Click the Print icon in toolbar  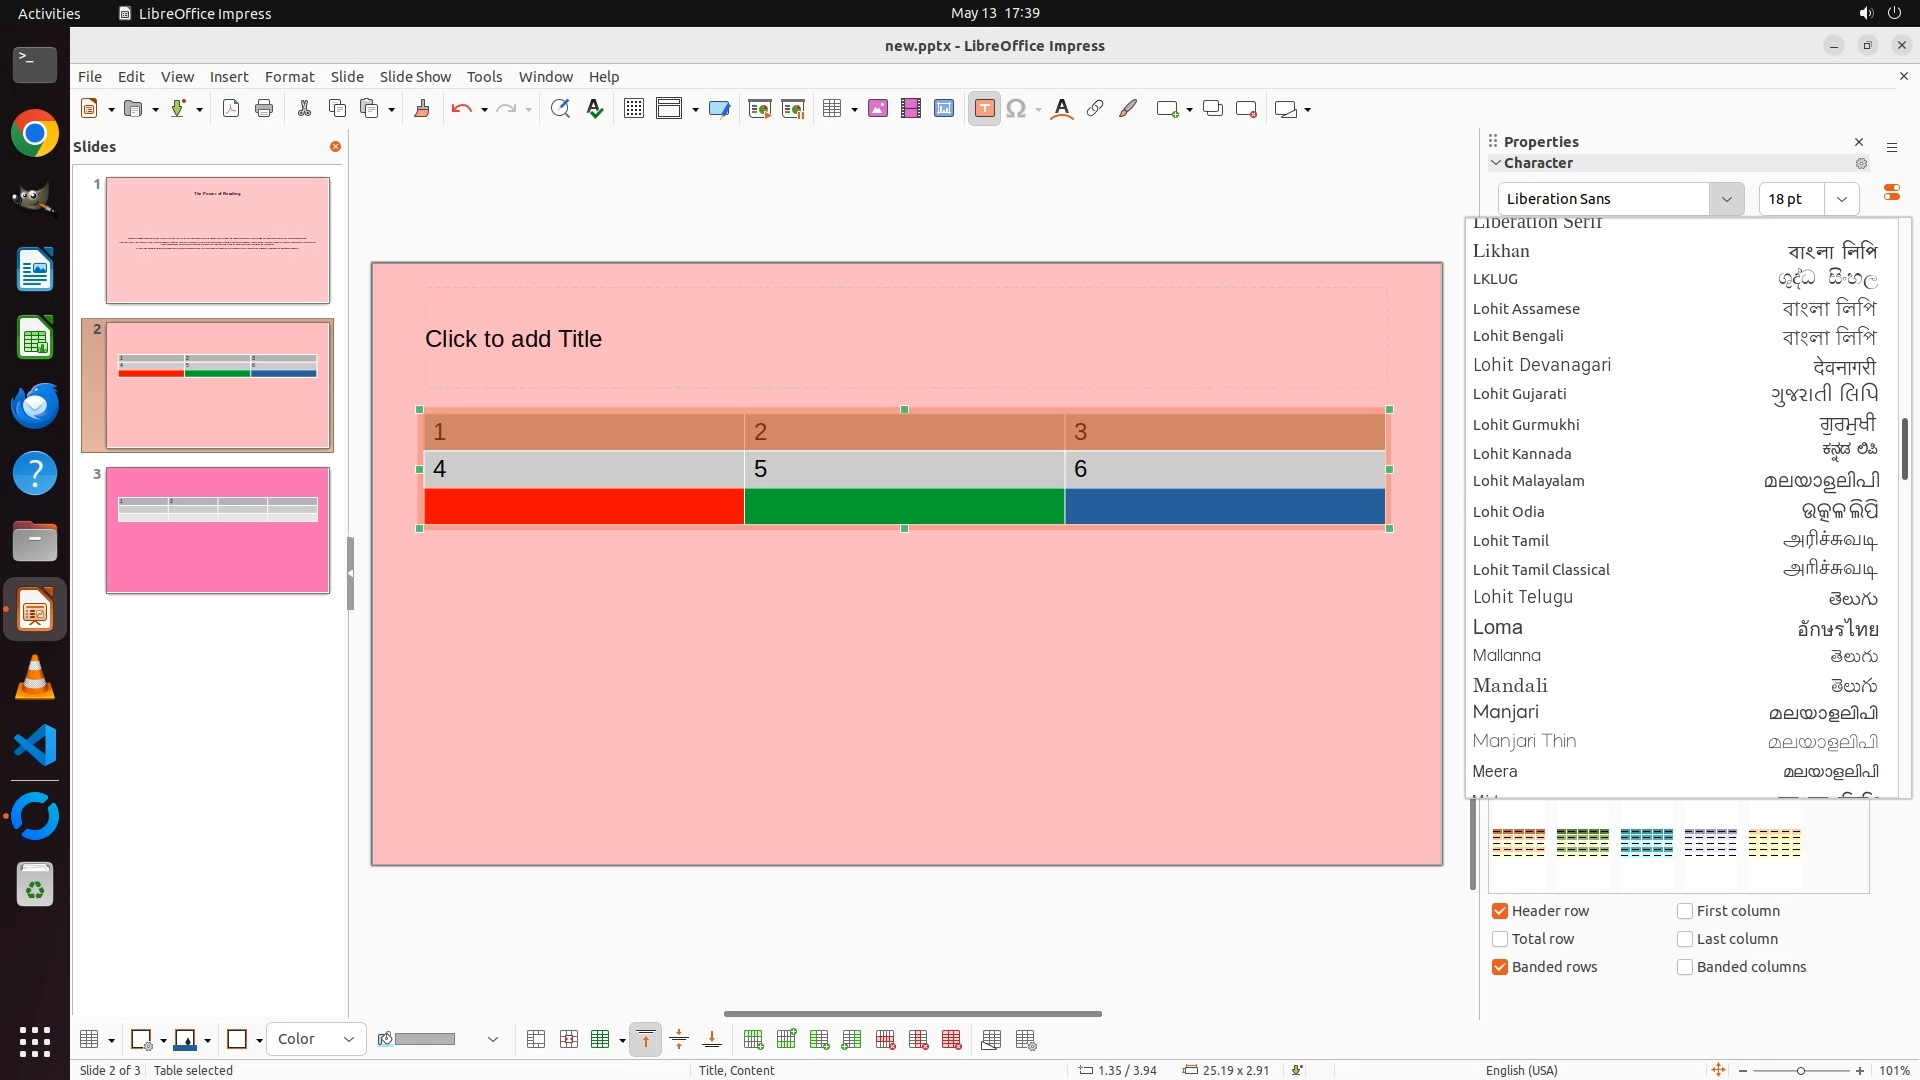(264, 109)
